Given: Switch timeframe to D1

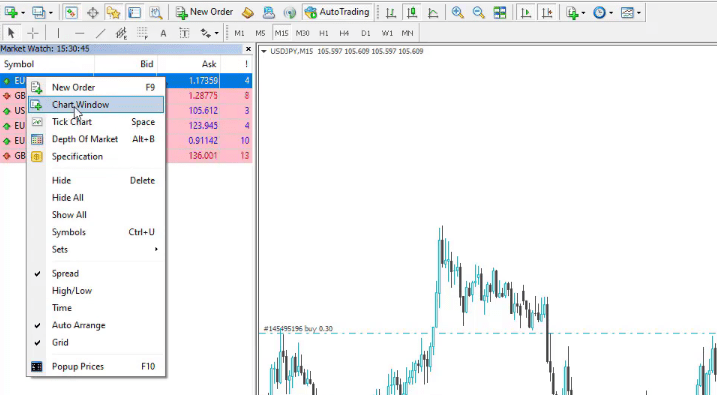Looking at the screenshot, I should point(365,33).
